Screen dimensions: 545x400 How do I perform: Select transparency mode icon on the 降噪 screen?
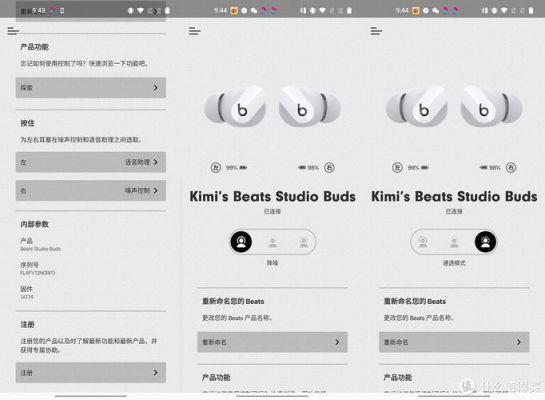click(304, 242)
